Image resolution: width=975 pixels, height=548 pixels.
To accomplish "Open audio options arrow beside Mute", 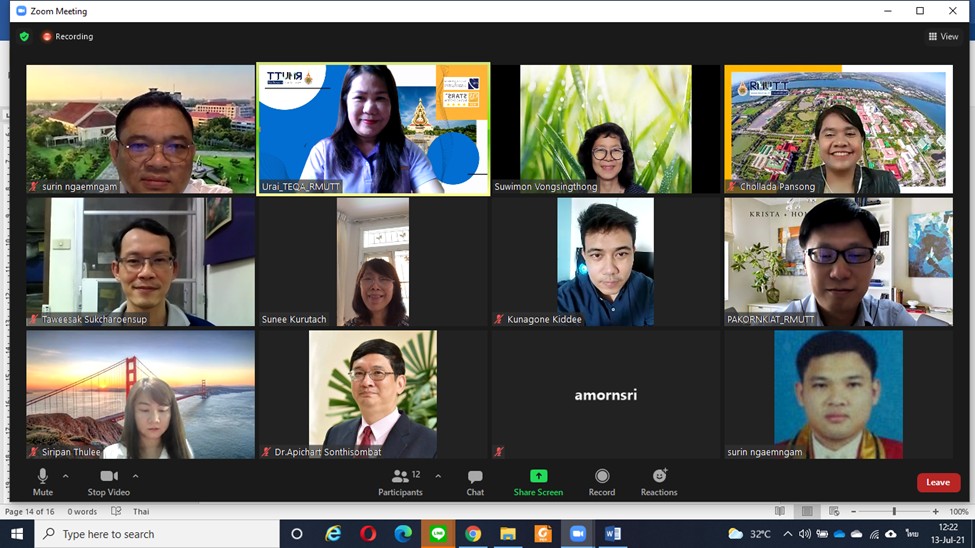I will (x=65, y=476).
